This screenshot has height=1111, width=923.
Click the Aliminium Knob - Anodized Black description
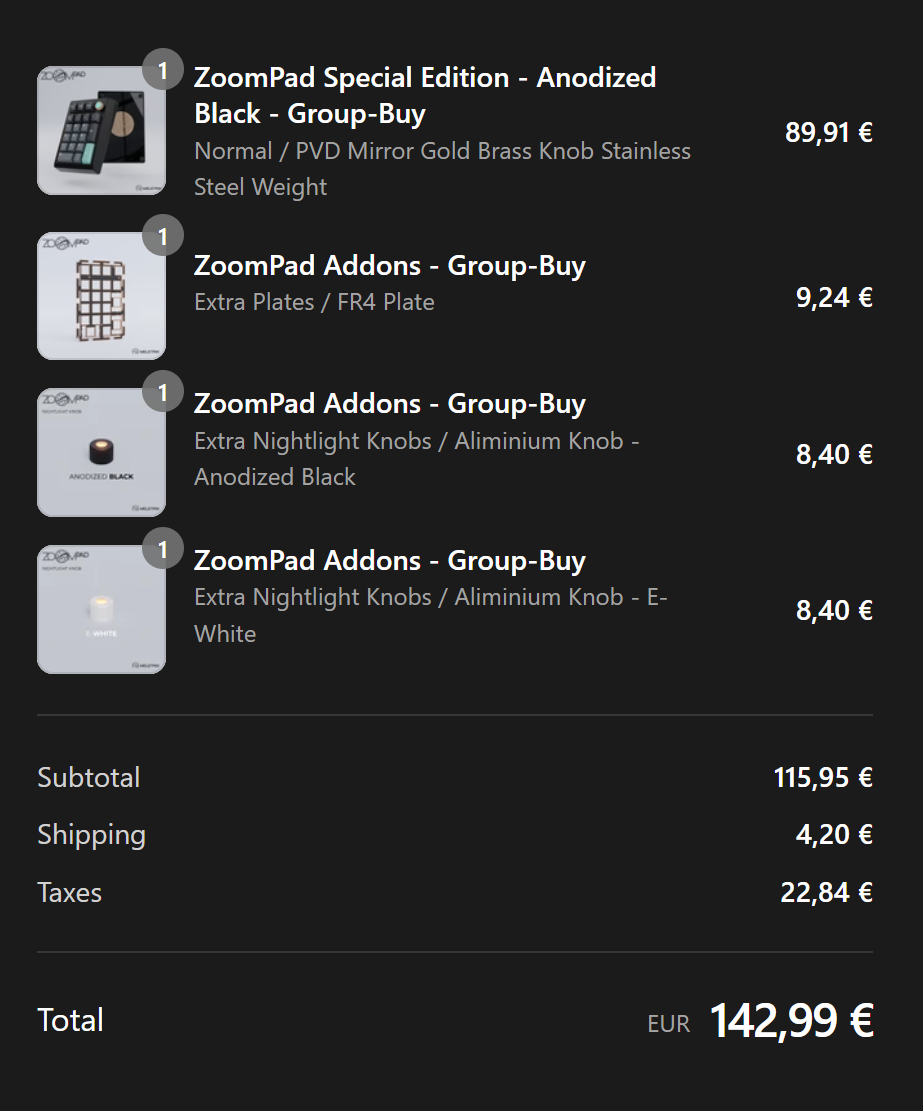point(416,459)
